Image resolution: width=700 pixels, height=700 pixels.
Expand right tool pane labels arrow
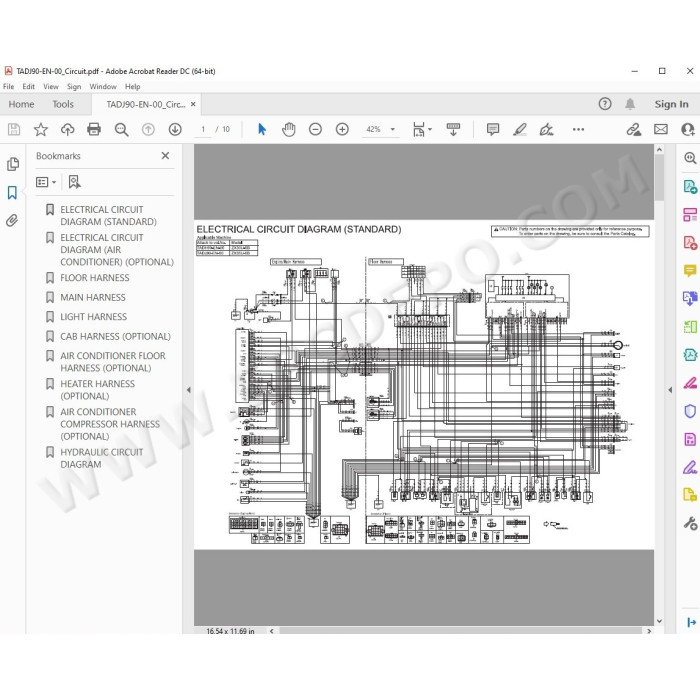691,622
